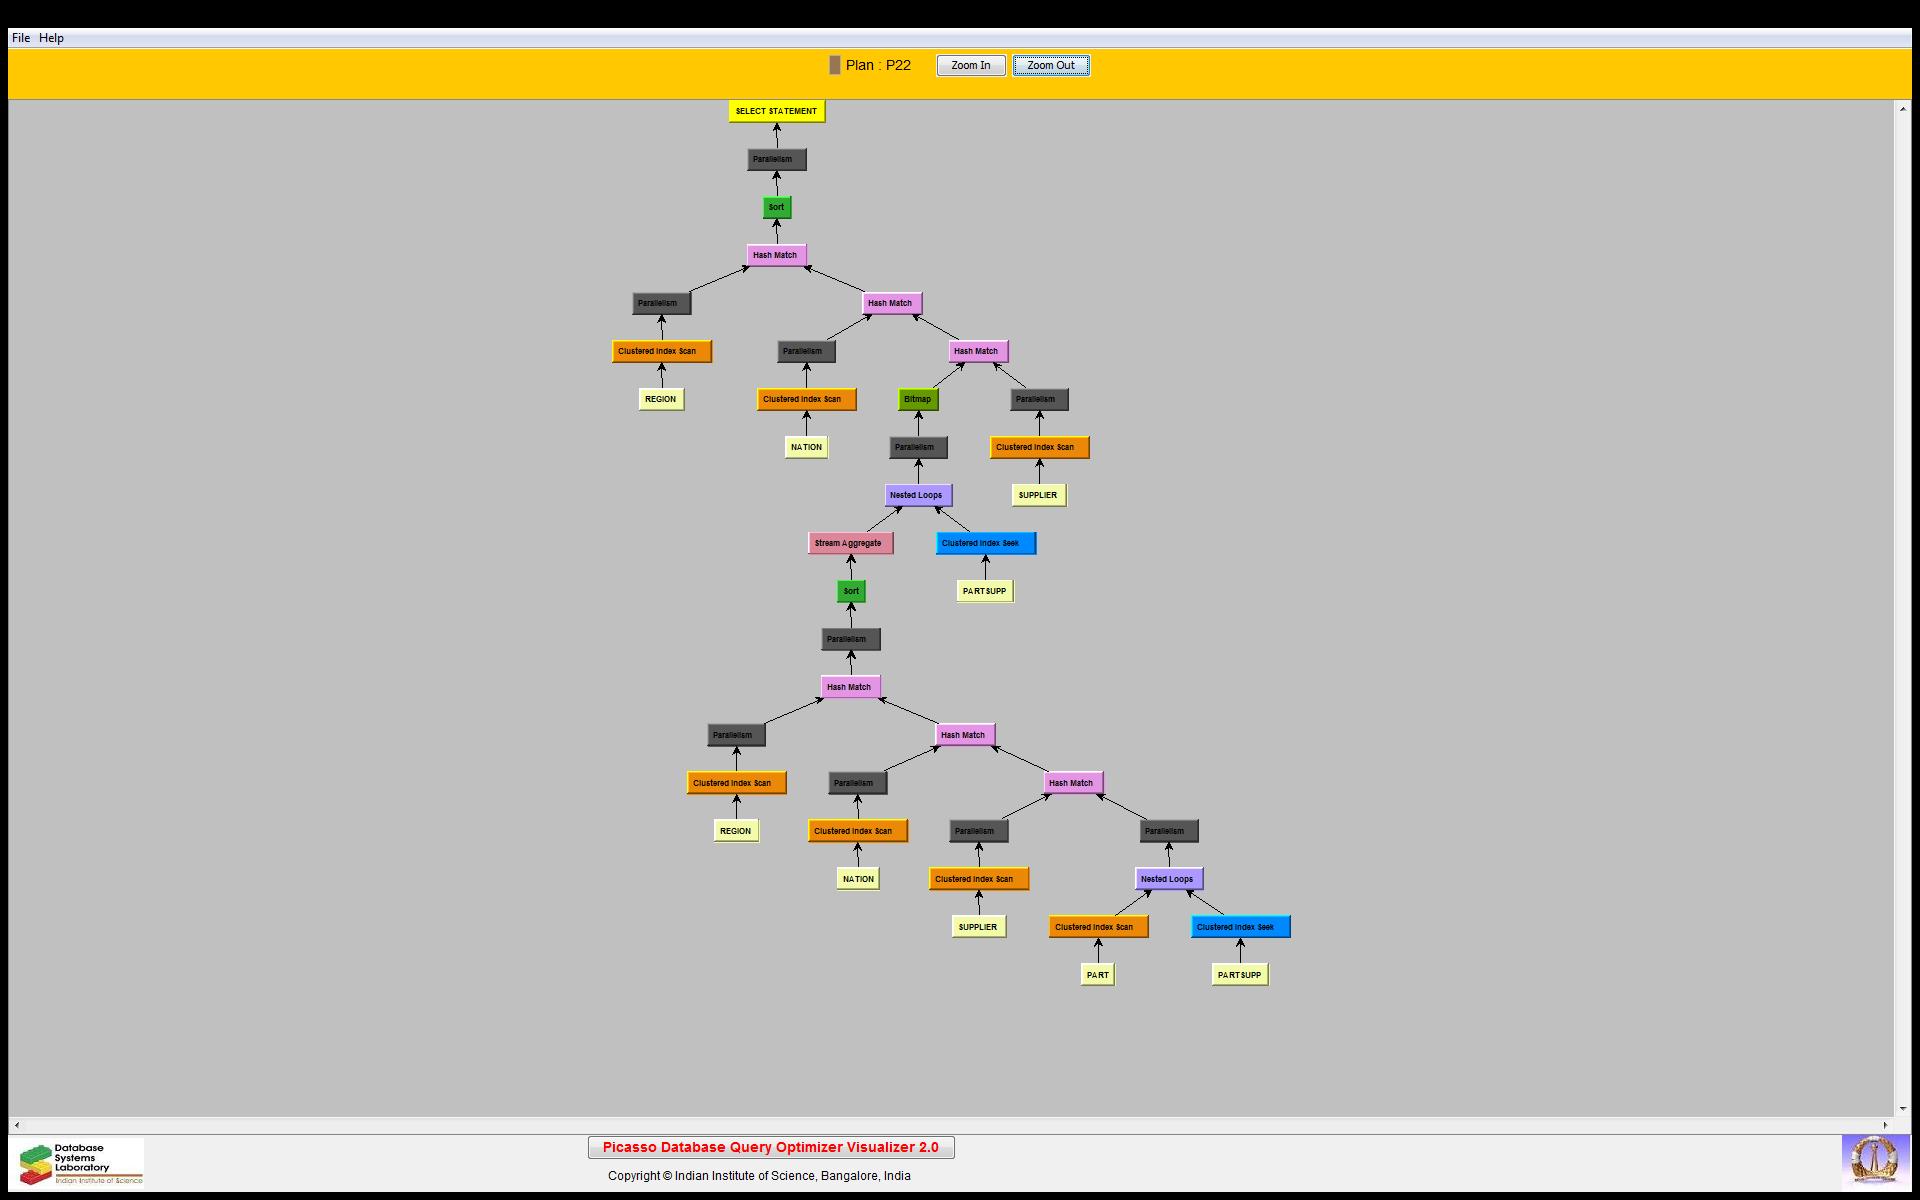
Task: Click the Database Systems Laboratory logo
Action: (81, 1163)
